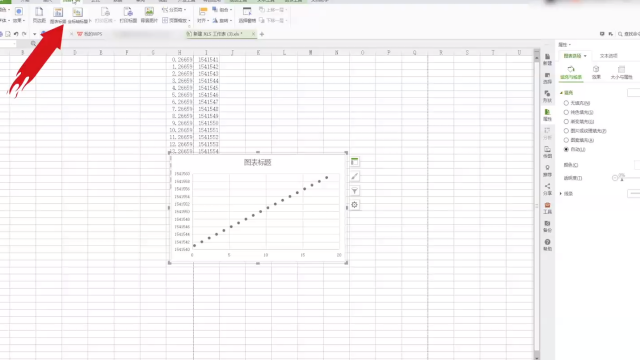
Task: Switch to the Effects tab in properties
Action: 596,72
